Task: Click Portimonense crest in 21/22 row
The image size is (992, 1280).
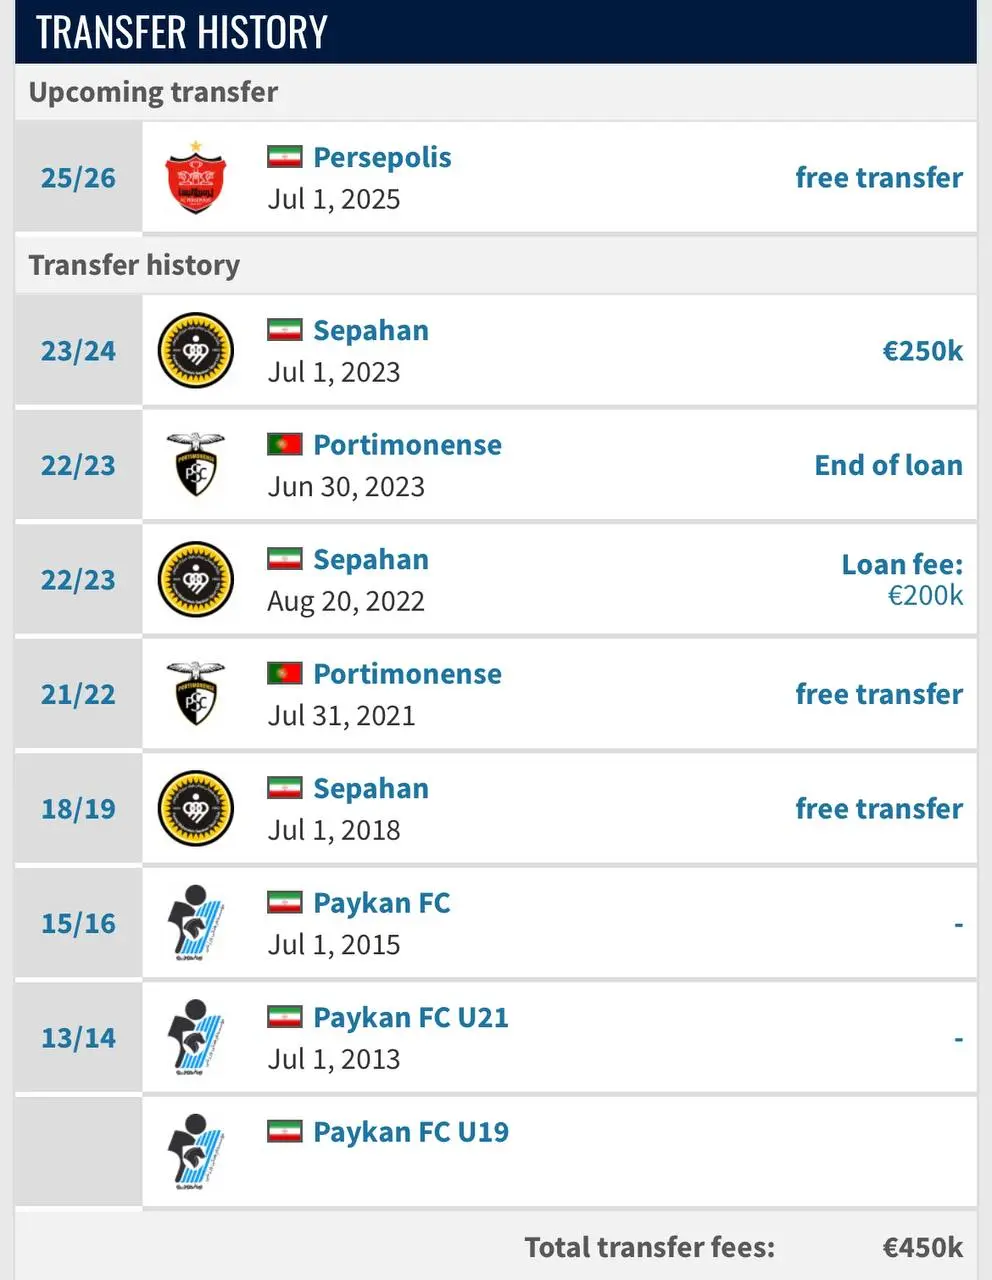Action: pyautogui.click(x=196, y=694)
